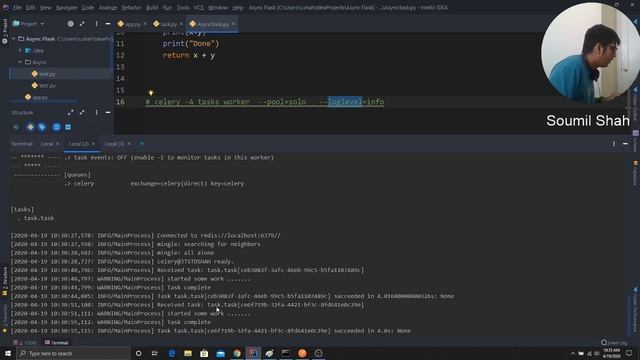Image resolution: width=640 pixels, height=360 pixels.
Task: Open the Edit menu
Action: [x=31, y=7]
